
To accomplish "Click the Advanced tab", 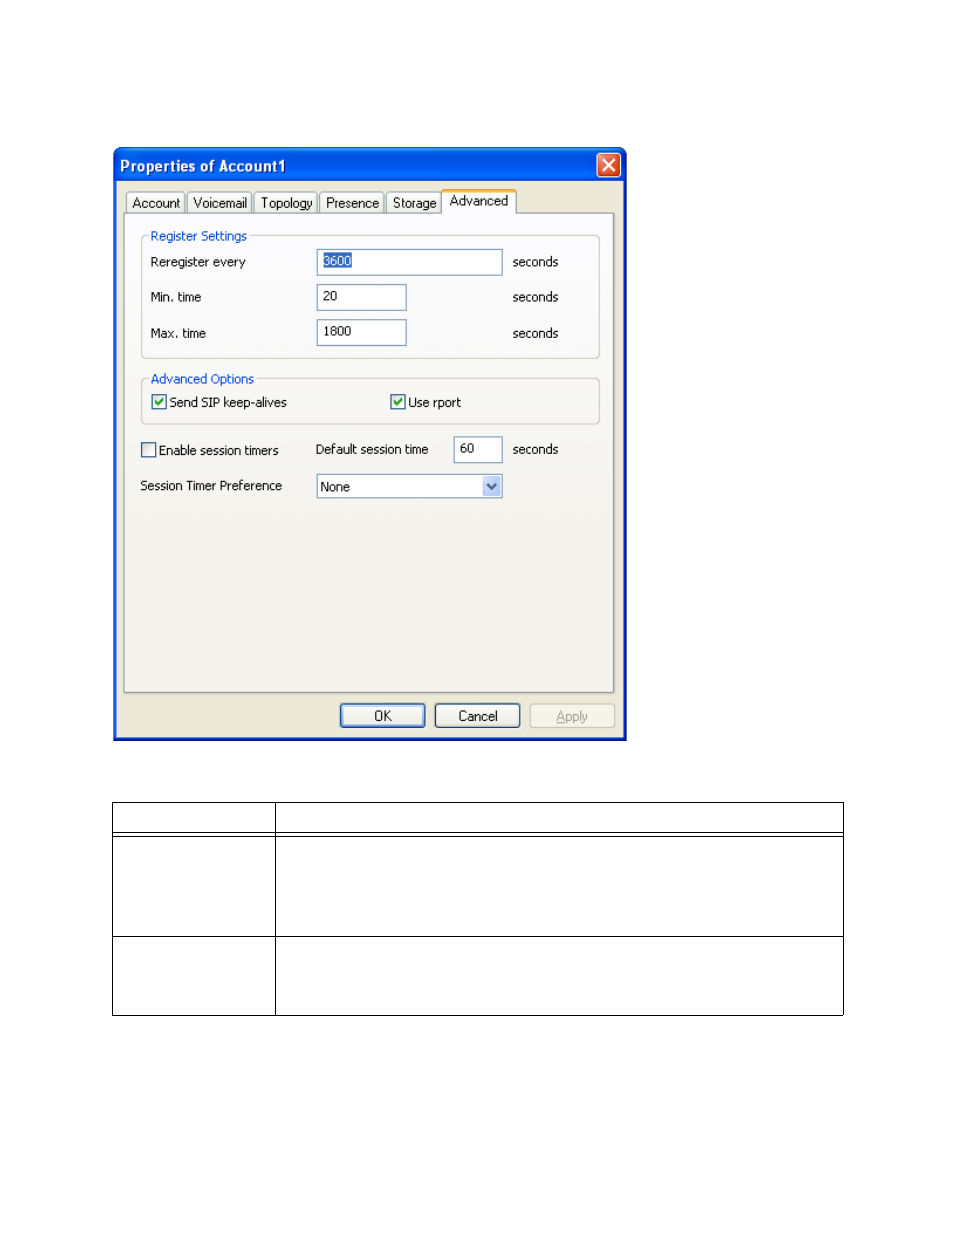I will point(479,201).
